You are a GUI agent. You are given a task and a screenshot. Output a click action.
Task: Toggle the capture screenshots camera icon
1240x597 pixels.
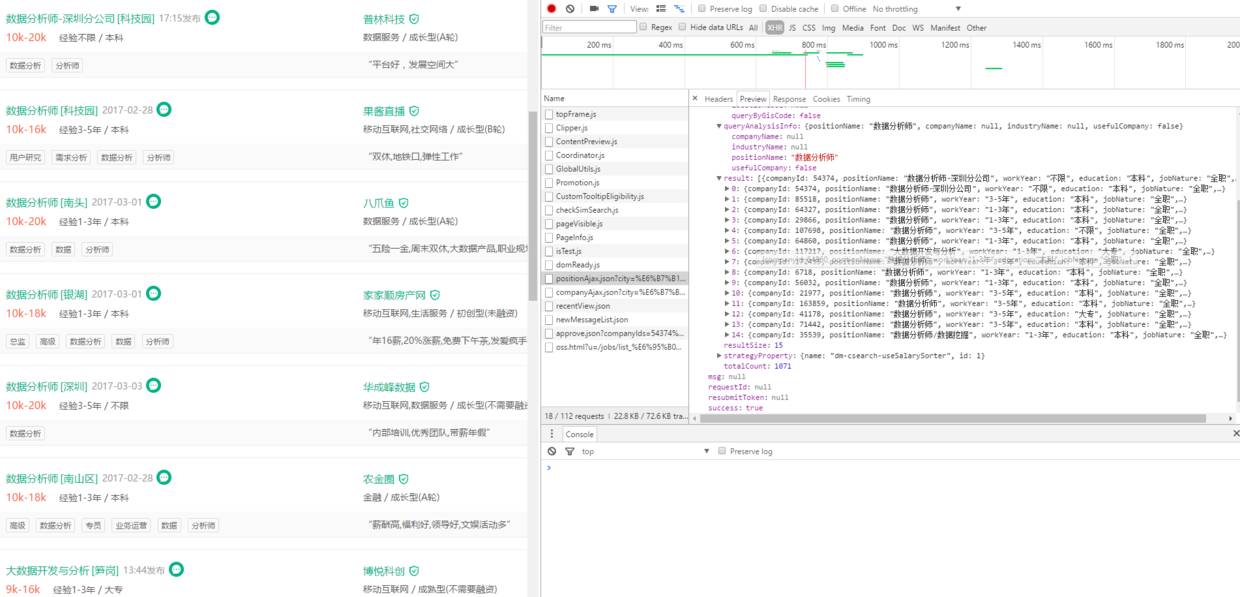(x=594, y=9)
